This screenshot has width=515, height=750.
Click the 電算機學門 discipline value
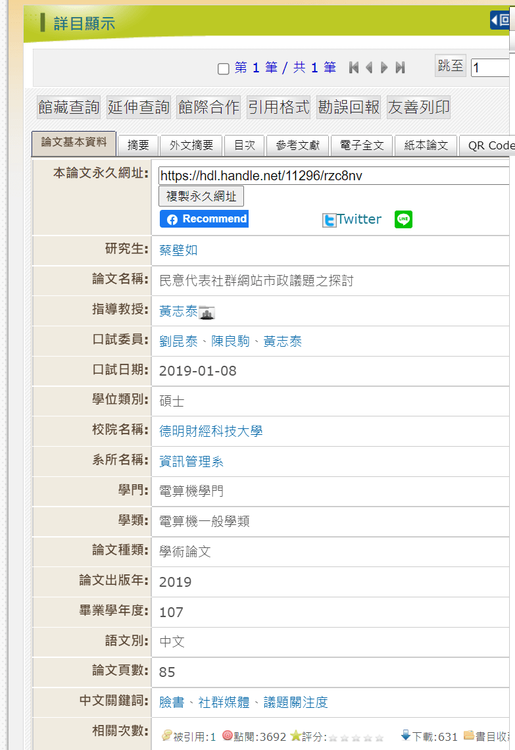191,491
